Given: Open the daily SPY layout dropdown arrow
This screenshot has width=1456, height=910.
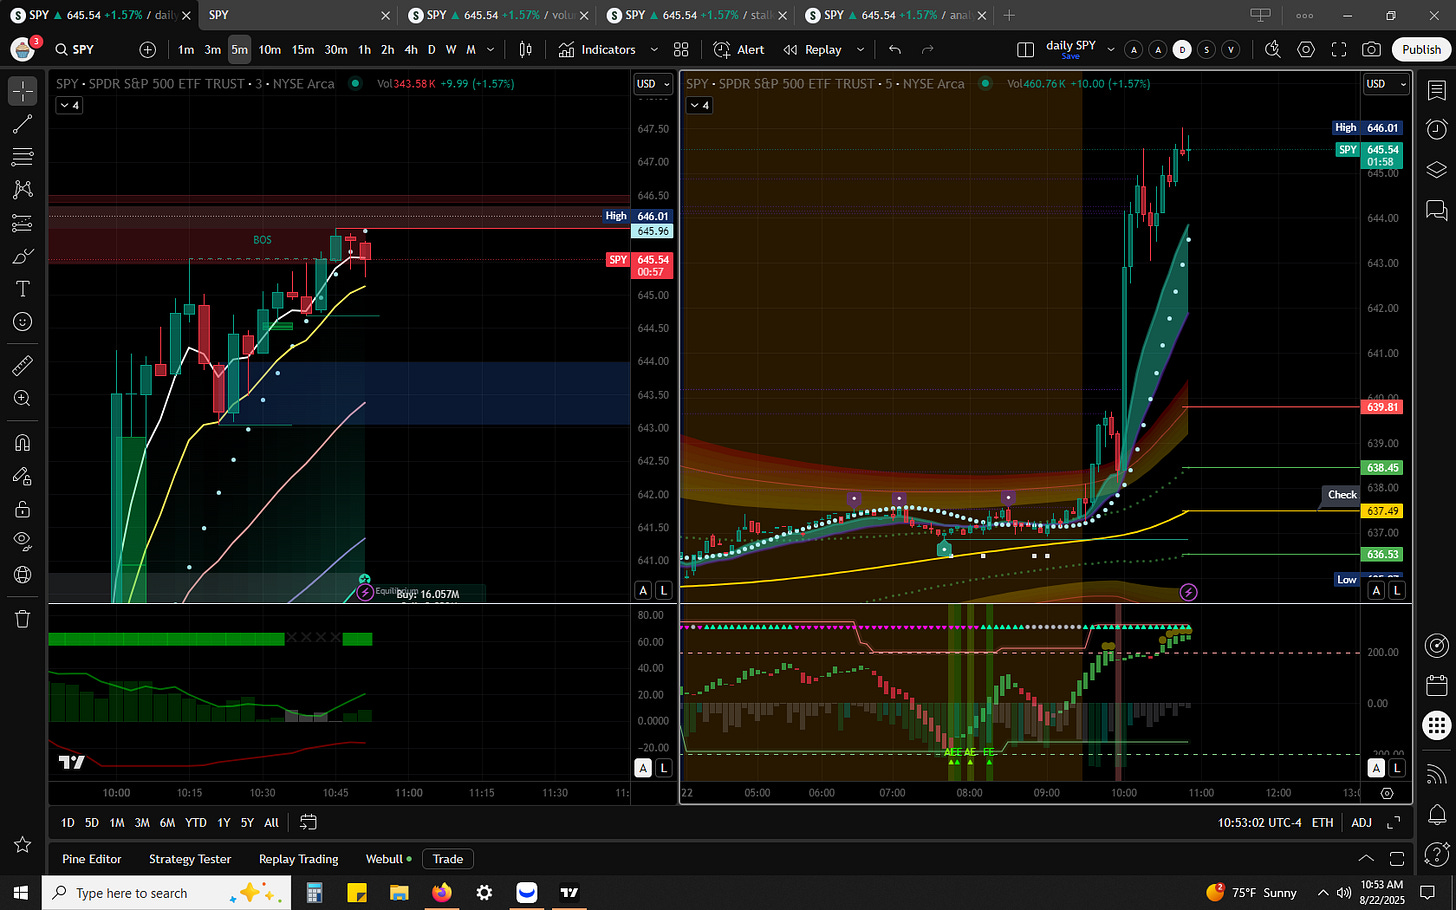Looking at the screenshot, I should [1111, 50].
